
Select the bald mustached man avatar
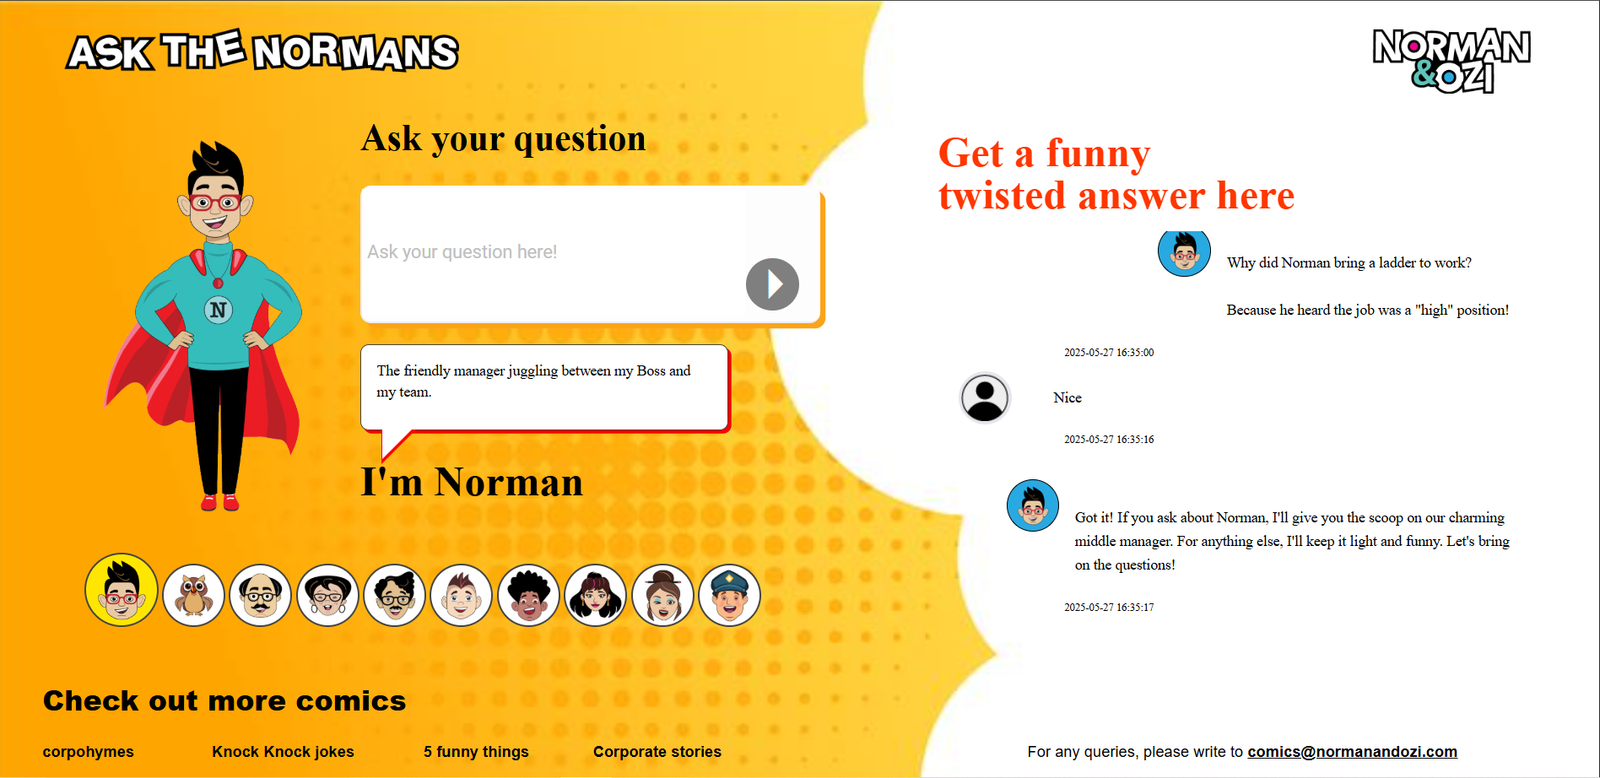click(260, 595)
